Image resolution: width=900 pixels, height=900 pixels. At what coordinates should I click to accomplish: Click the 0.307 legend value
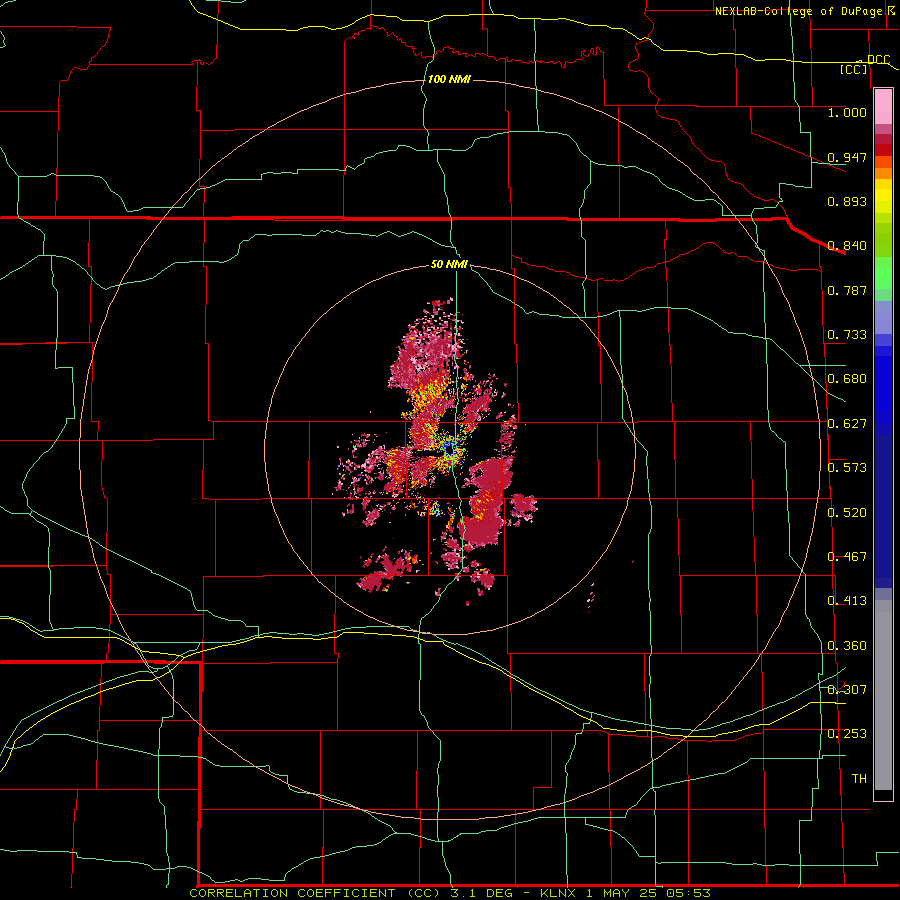click(847, 690)
